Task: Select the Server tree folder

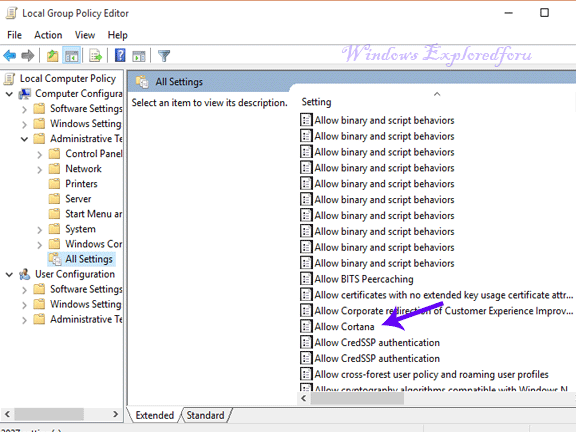Action: [78, 199]
